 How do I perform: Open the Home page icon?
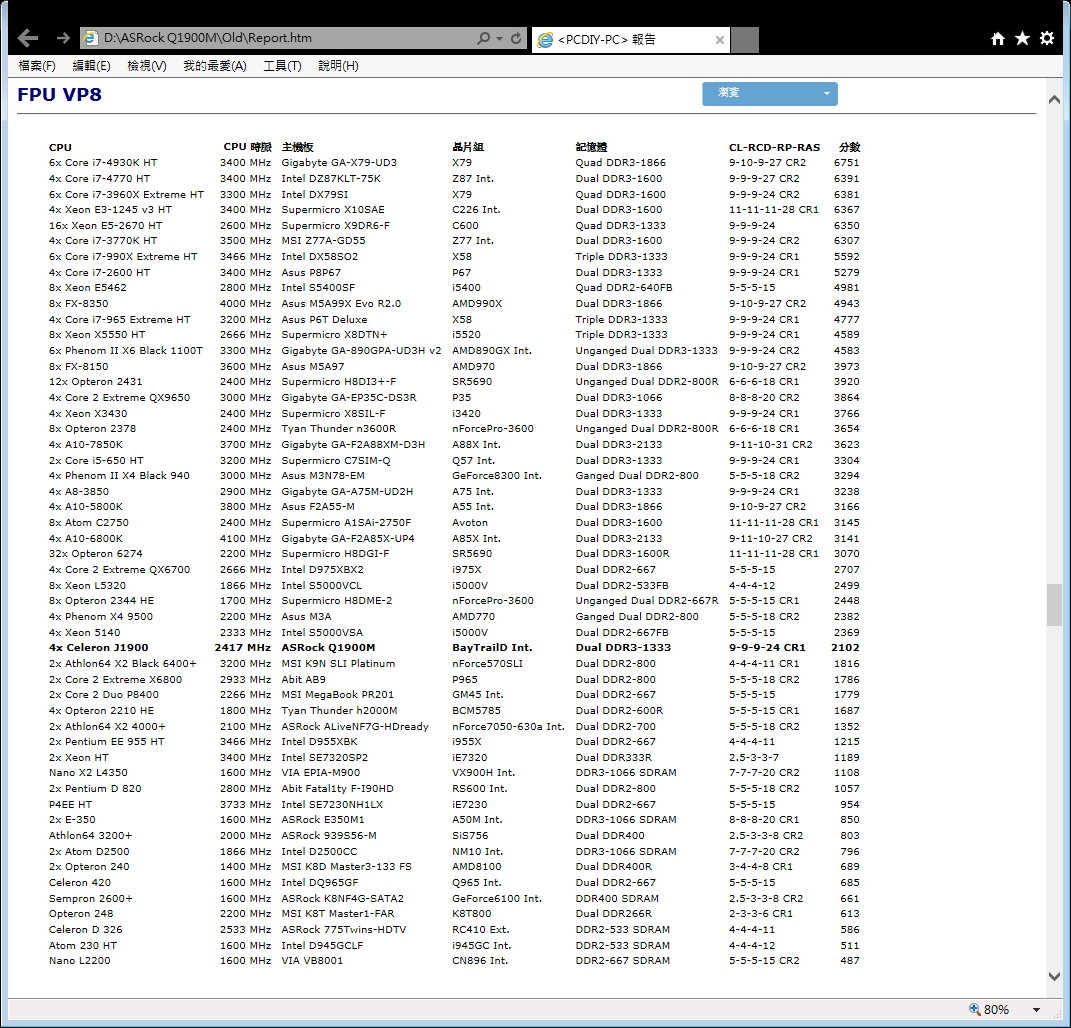[x=998, y=38]
